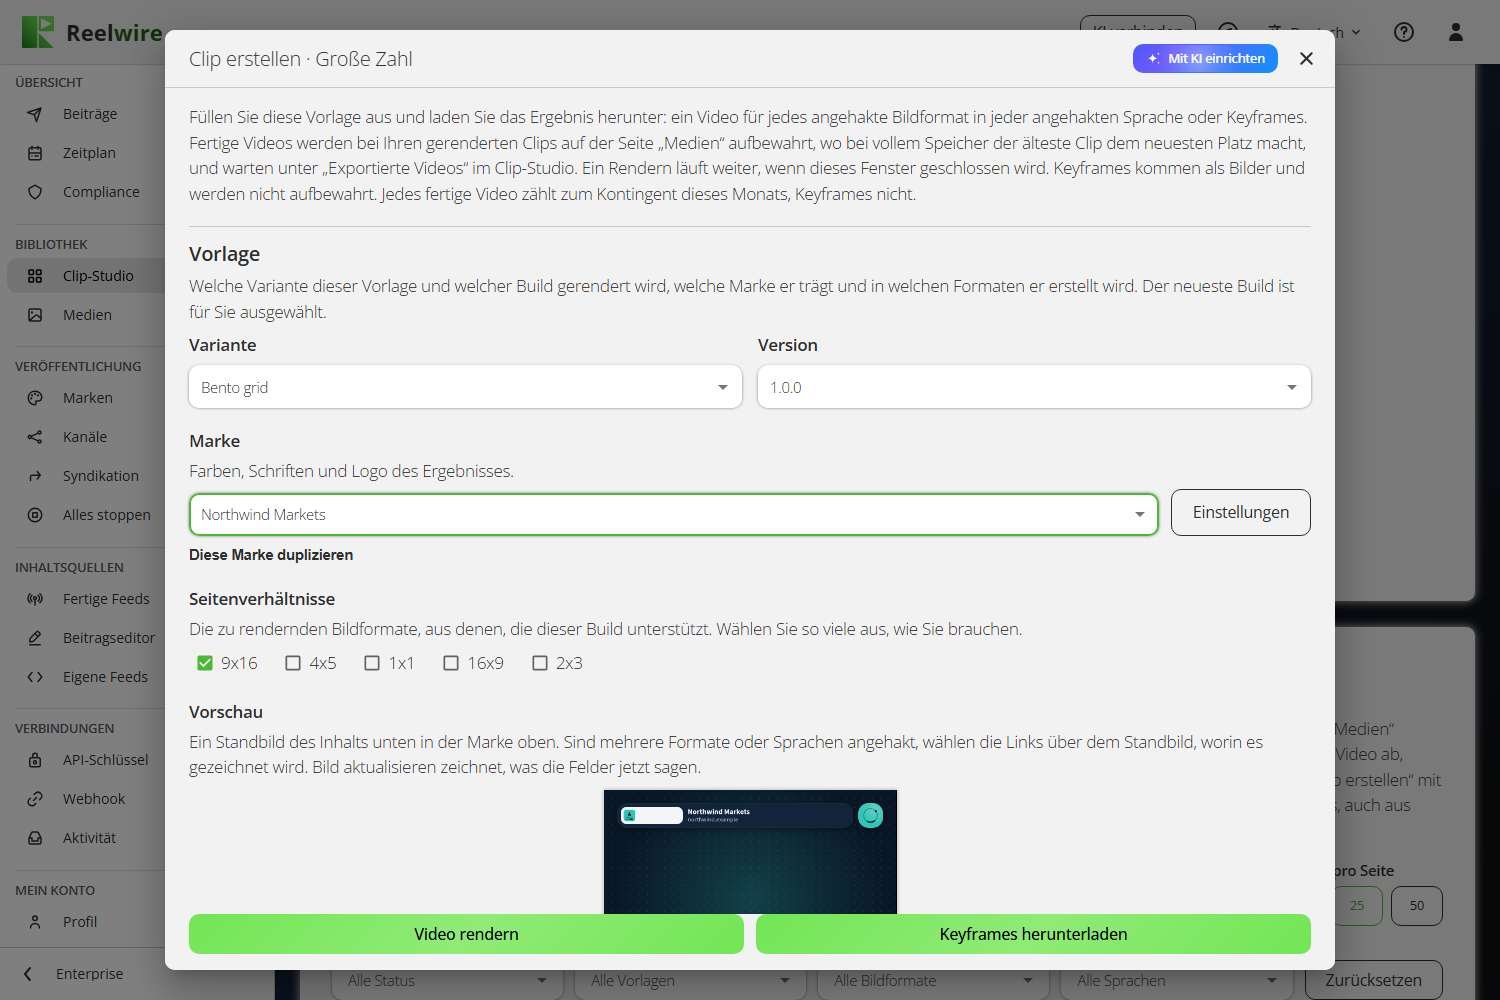
Task: Open Beiträge via its paper plane icon
Action: pyautogui.click(x=35, y=114)
